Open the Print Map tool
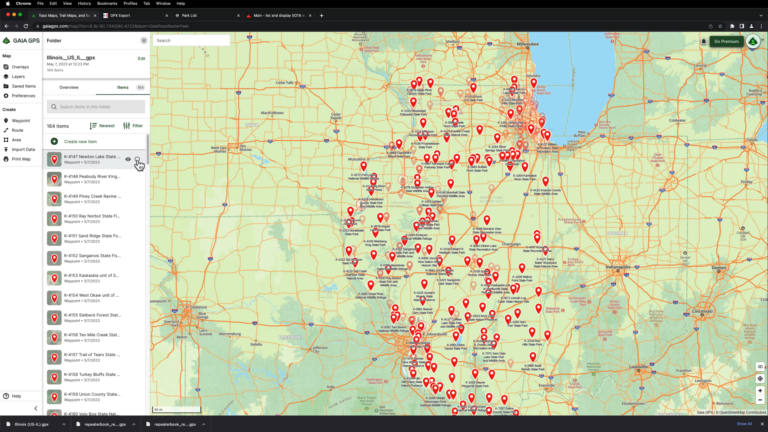 click(19, 159)
